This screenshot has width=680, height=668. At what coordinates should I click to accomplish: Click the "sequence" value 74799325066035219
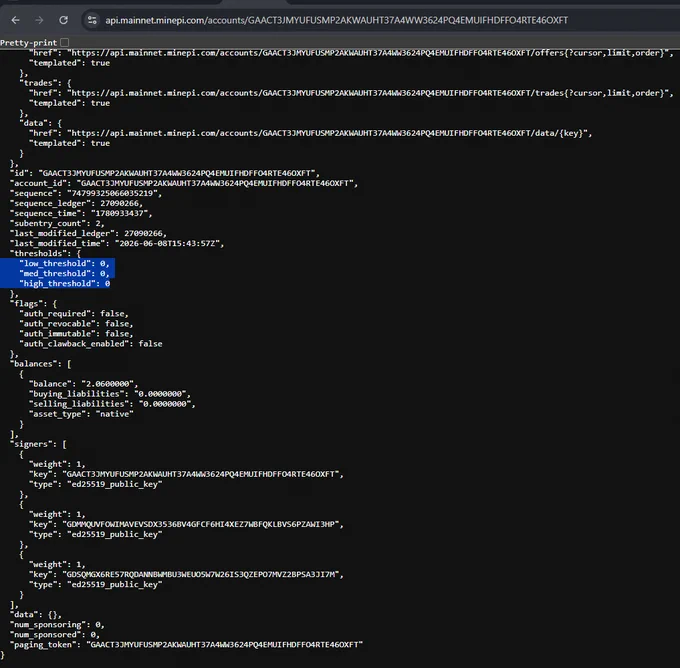pos(114,193)
